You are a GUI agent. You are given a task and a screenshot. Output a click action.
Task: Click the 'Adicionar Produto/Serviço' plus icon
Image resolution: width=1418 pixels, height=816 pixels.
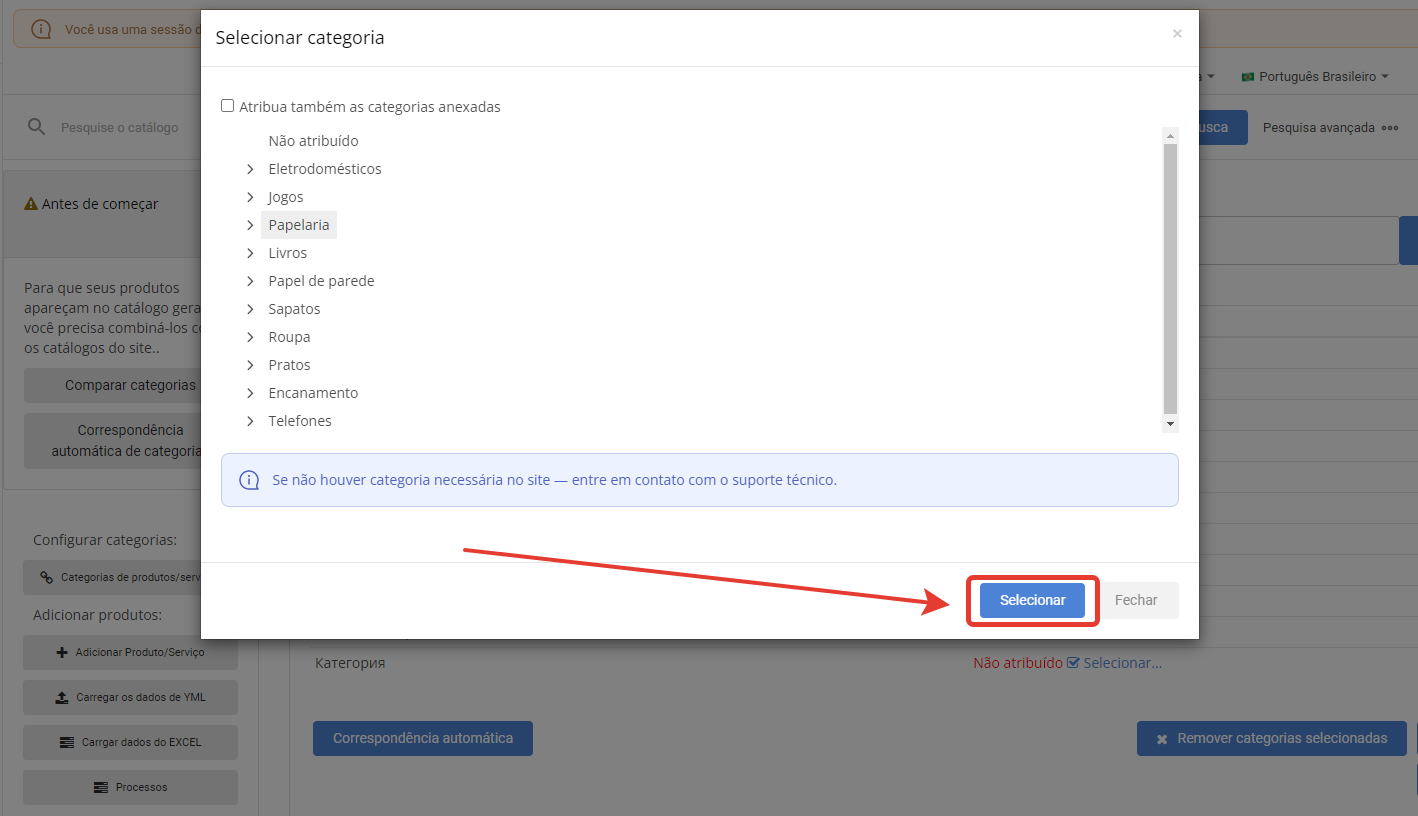pyautogui.click(x=62, y=652)
